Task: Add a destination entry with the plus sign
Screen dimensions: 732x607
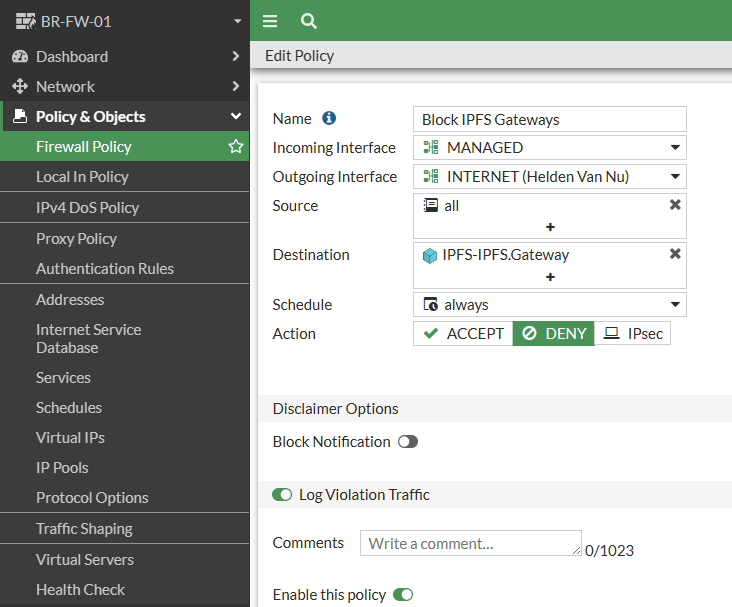Action: [549, 277]
